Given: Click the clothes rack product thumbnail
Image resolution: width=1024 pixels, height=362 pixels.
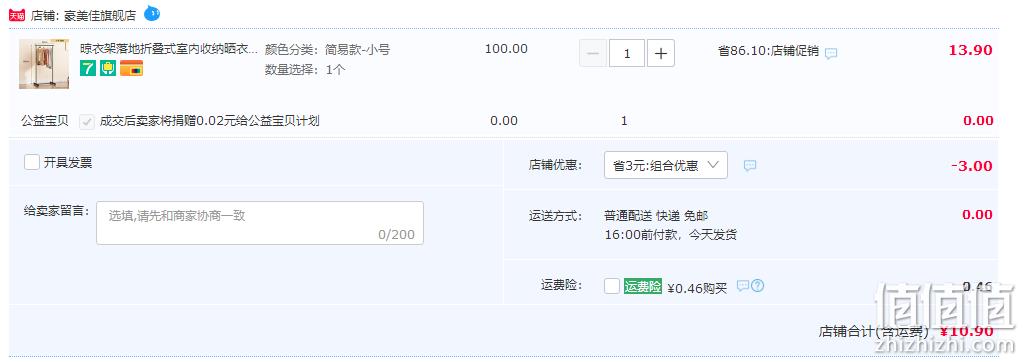Looking at the screenshot, I should coord(44,64).
